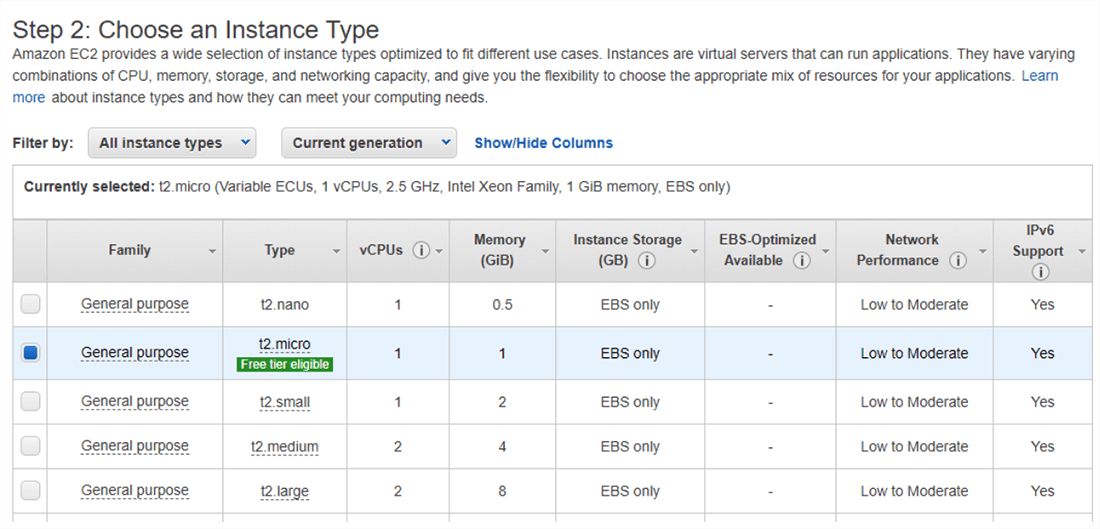
Task: Click General purpose in the t2.micro row
Action: click(x=135, y=353)
